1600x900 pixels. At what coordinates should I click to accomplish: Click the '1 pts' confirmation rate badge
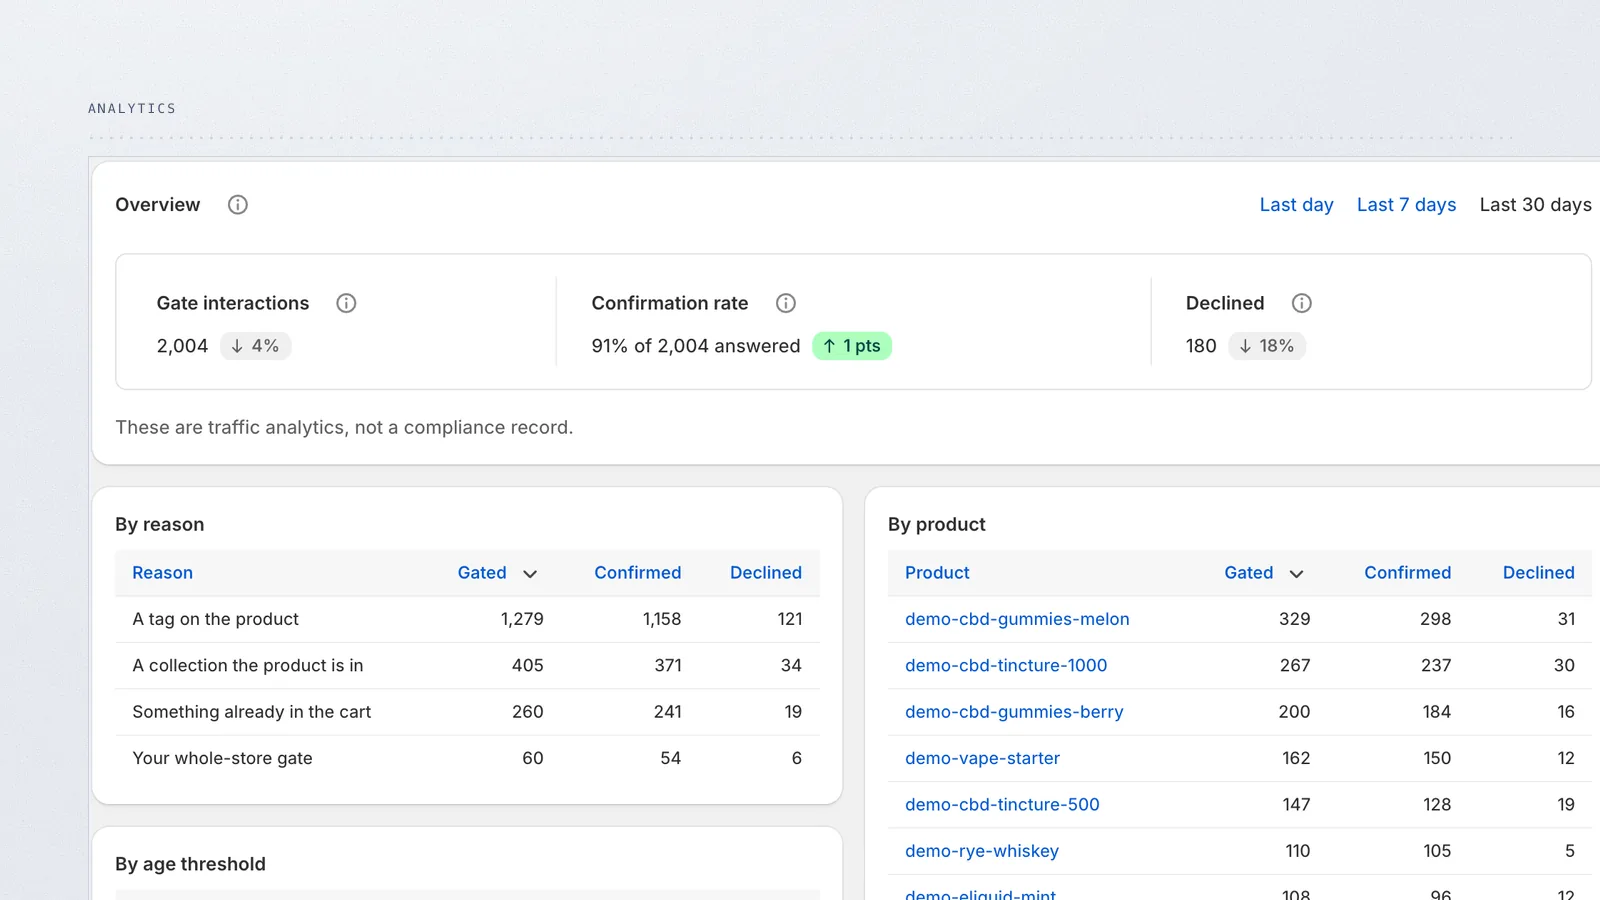[852, 346]
